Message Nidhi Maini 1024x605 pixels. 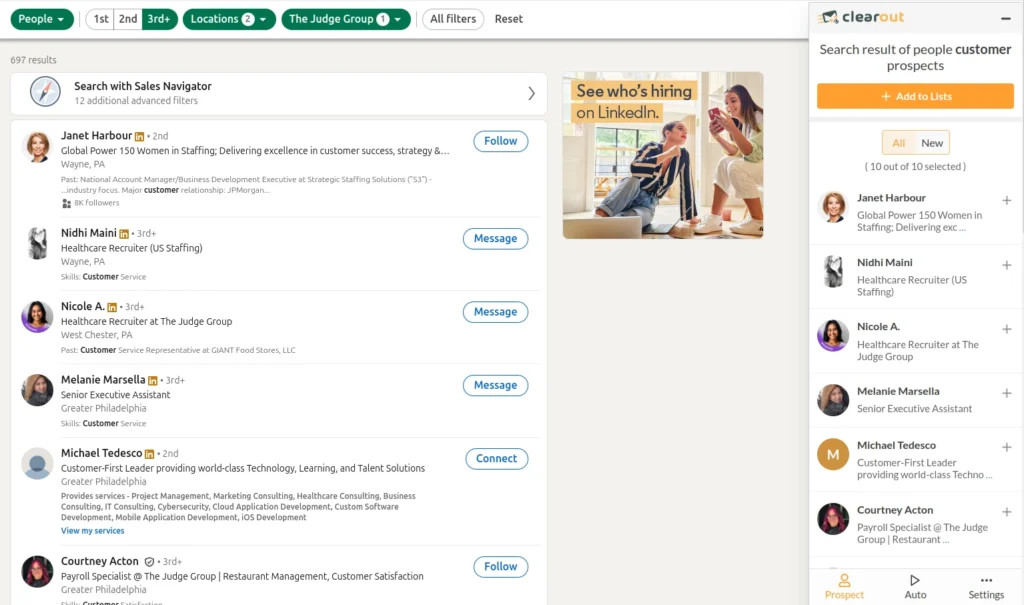(x=495, y=238)
